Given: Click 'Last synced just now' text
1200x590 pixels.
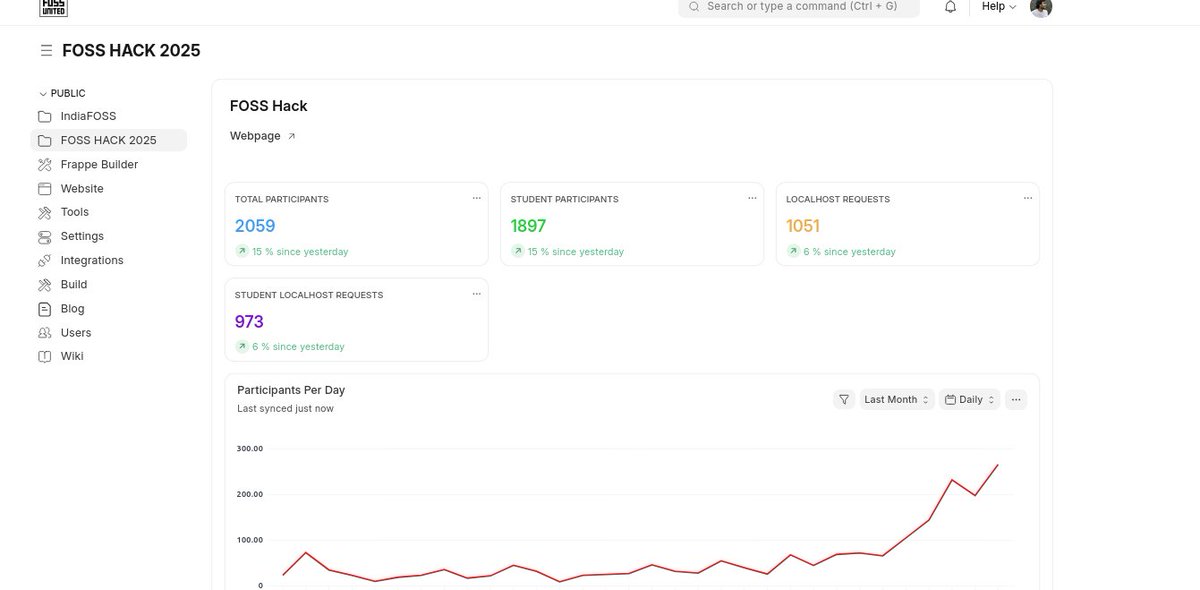Looking at the screenshot, I should tap(285, 408).
